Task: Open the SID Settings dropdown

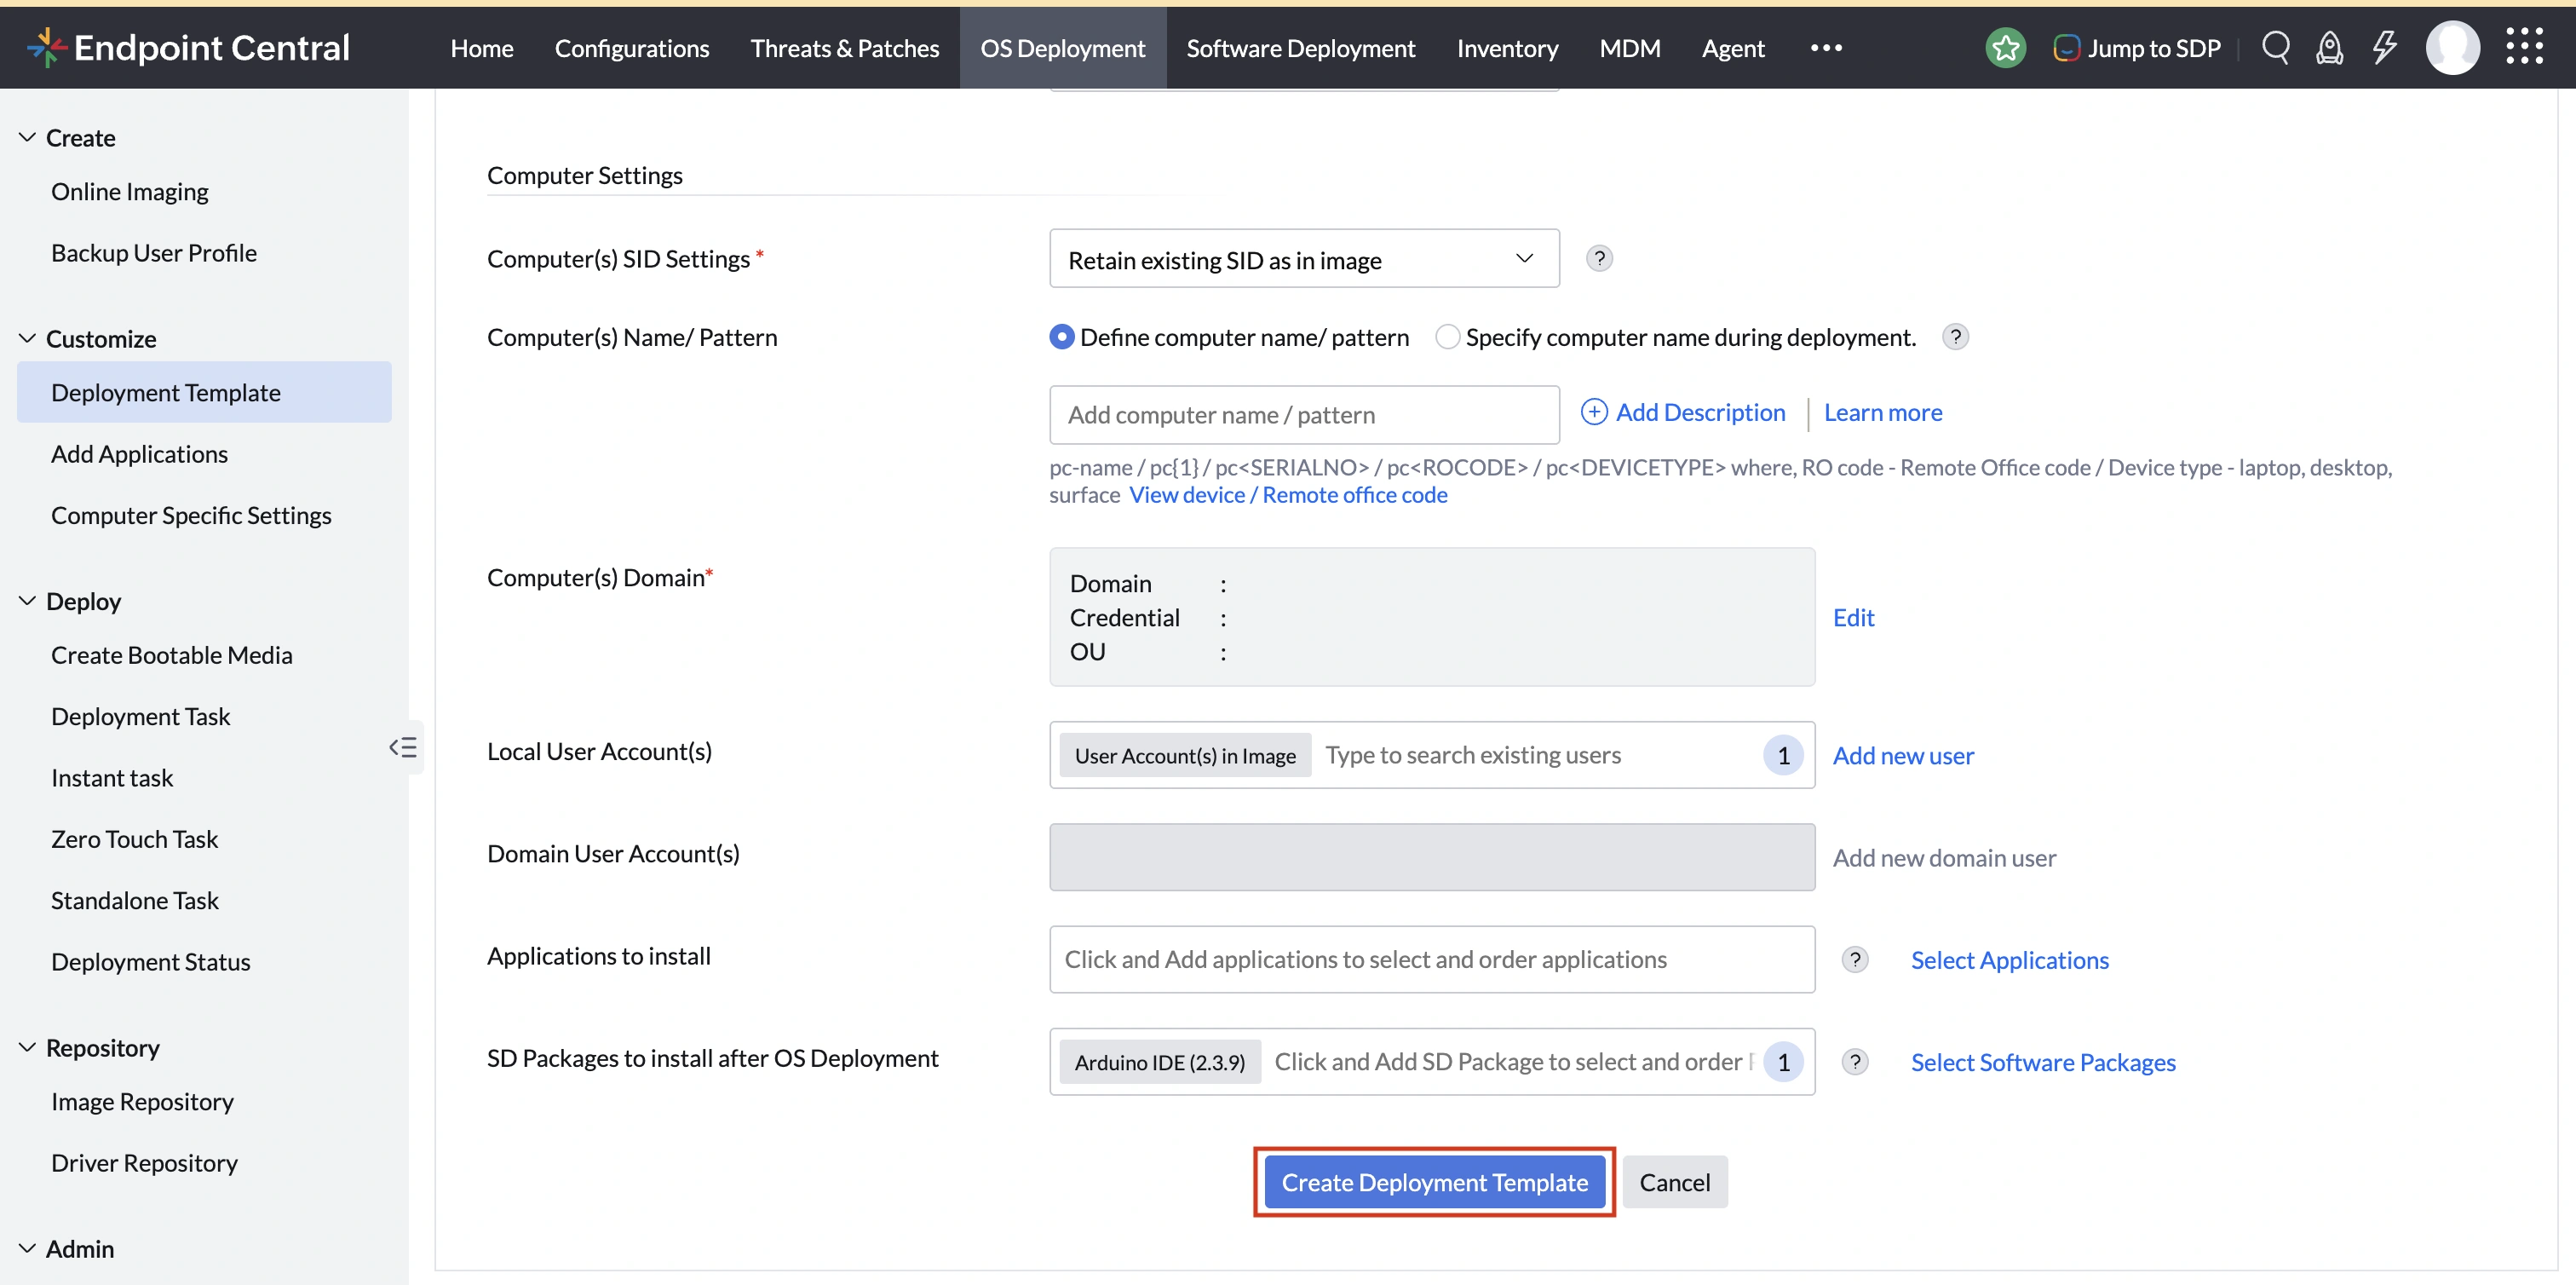Action: [1304, 259]
